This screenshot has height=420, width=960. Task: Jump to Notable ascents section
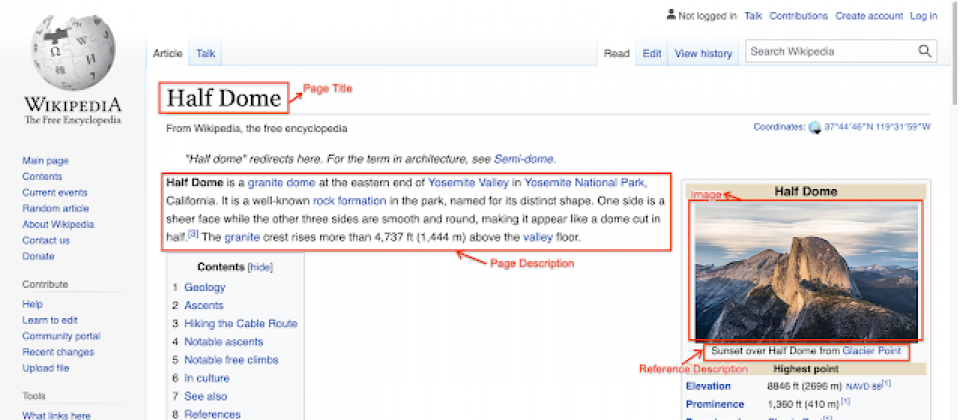pos(223,342)
